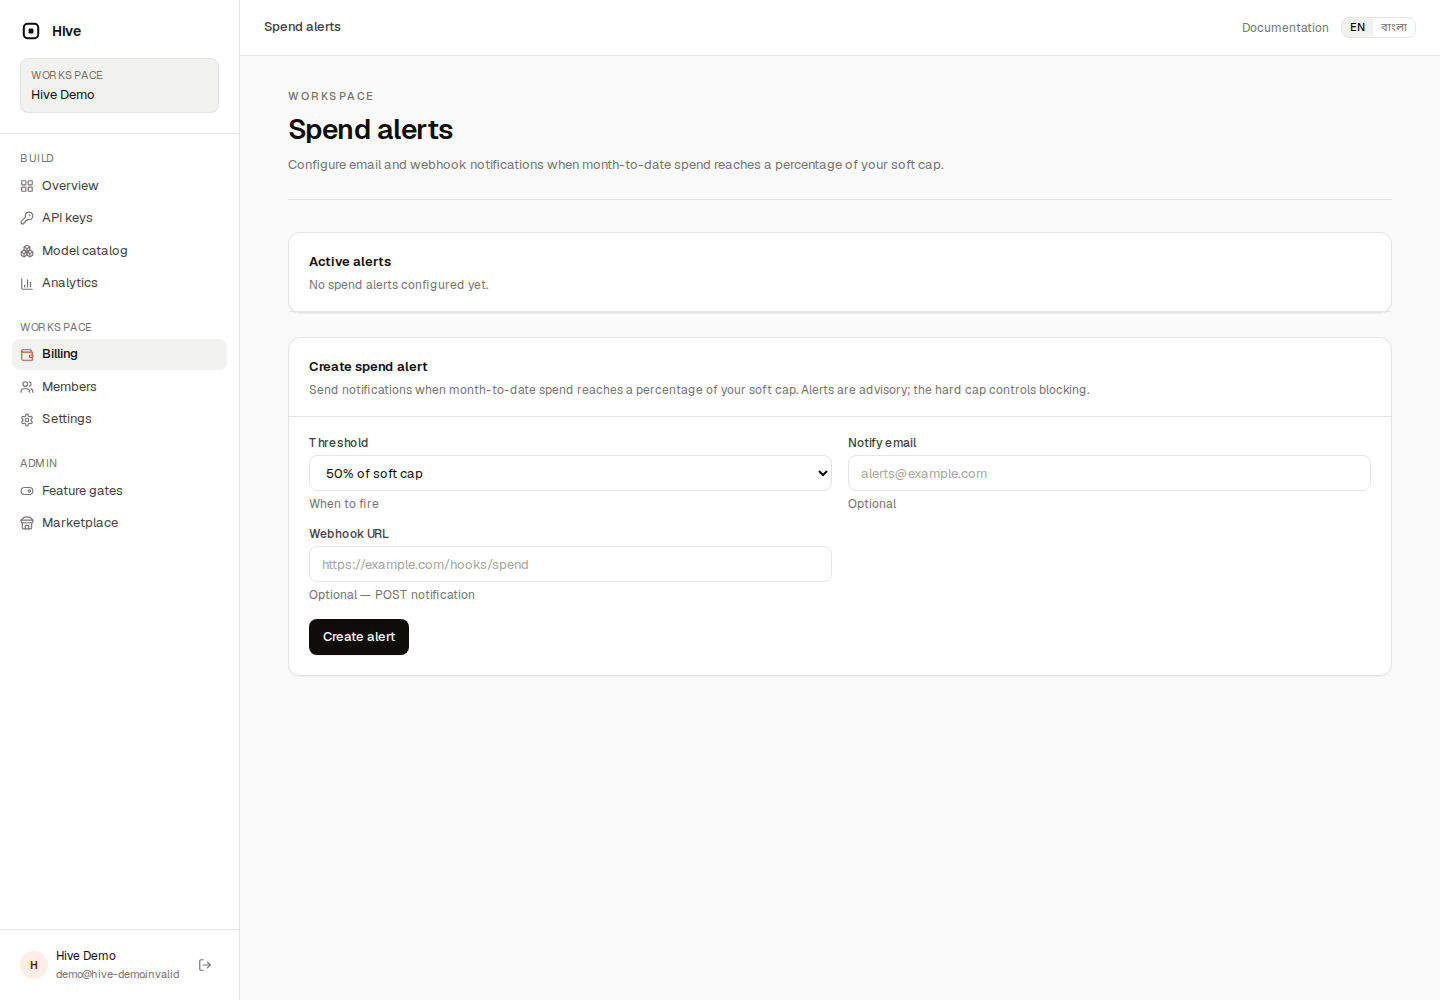Switch language to EN

tap(1357, 28)
